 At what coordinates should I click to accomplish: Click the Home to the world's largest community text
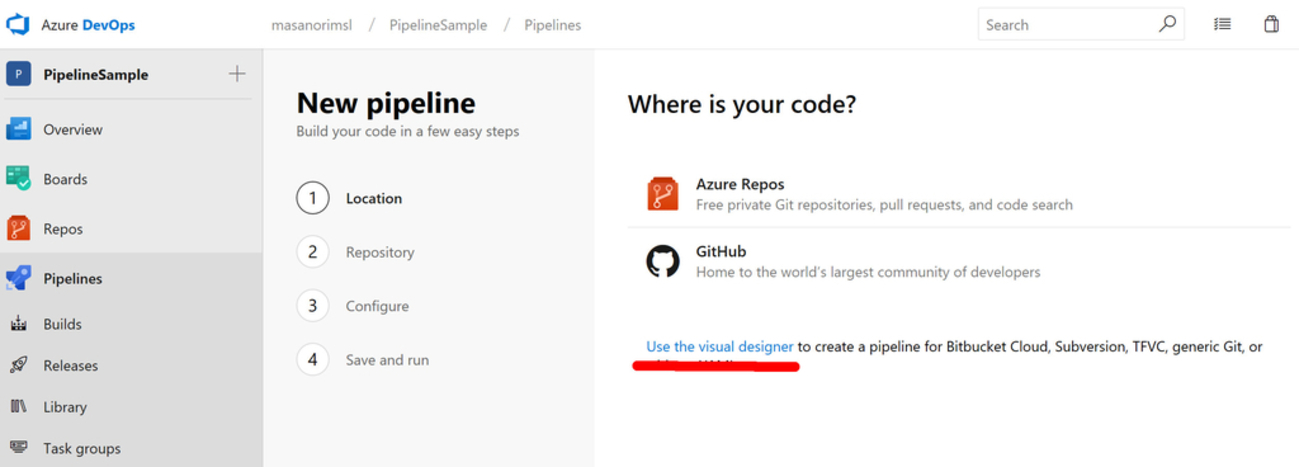coord(868,271)
